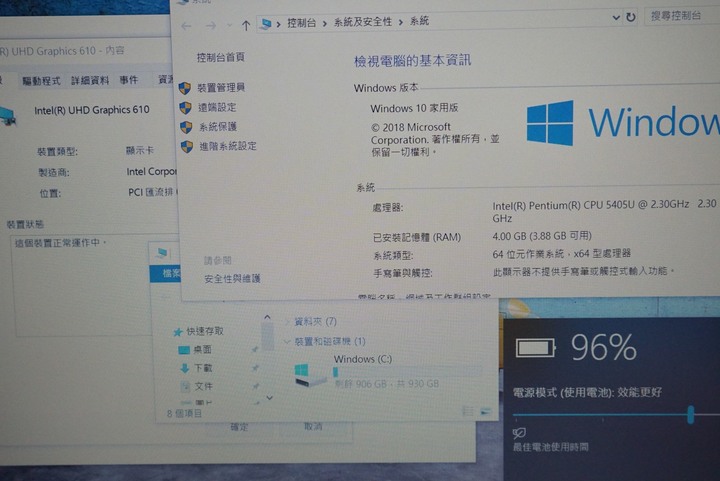Click the Windows (C:) capacity bar

coord(407,372)
